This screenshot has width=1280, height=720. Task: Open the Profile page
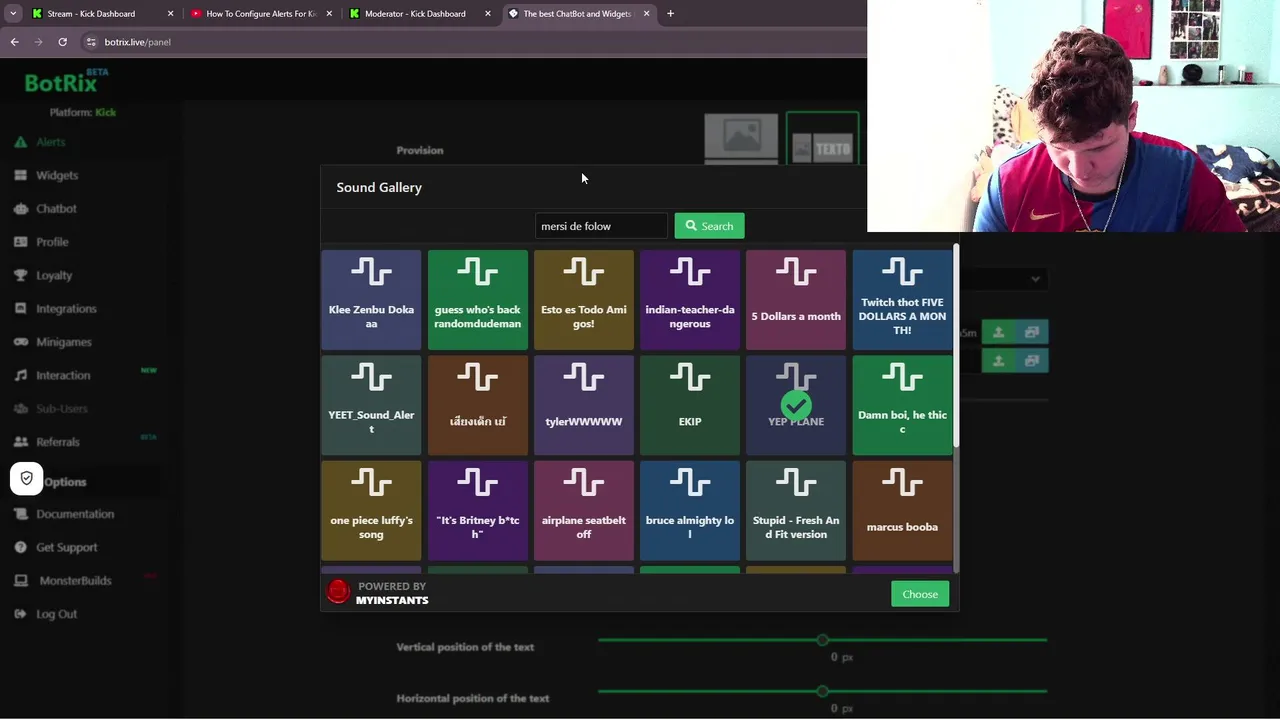click(x=52, y=242)
